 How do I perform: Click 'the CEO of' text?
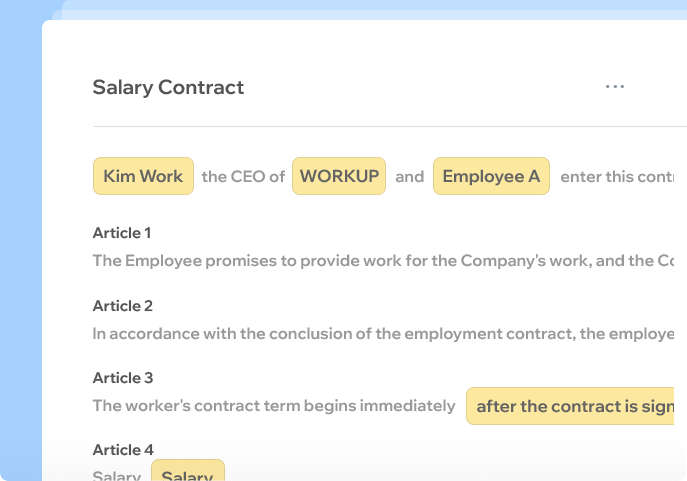(x=243, y=177)
